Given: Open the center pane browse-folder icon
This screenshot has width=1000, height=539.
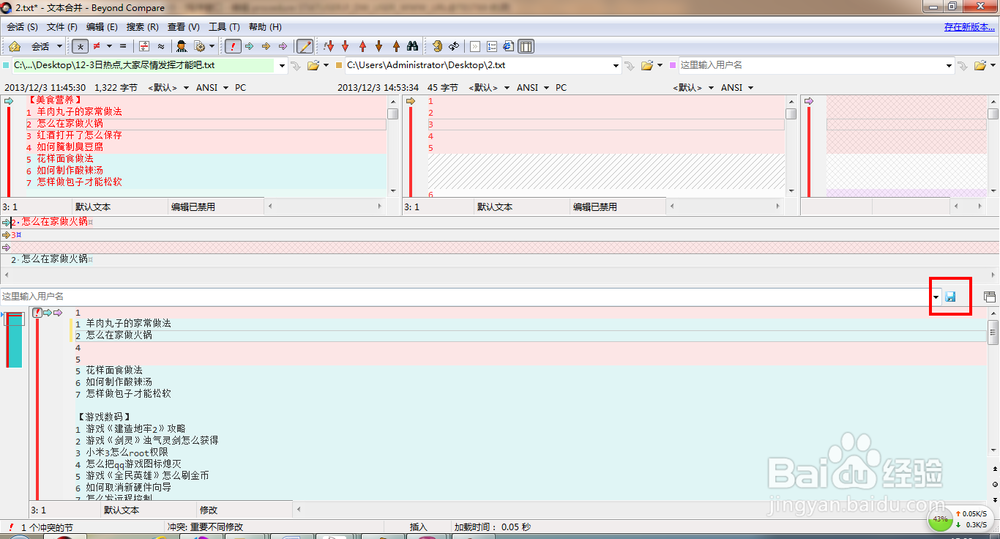Looking at the screenshot, I should pos(647,65).
